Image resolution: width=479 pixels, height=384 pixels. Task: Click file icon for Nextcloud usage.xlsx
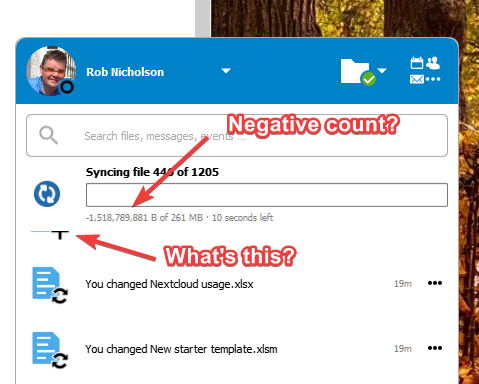coord(50,285)
